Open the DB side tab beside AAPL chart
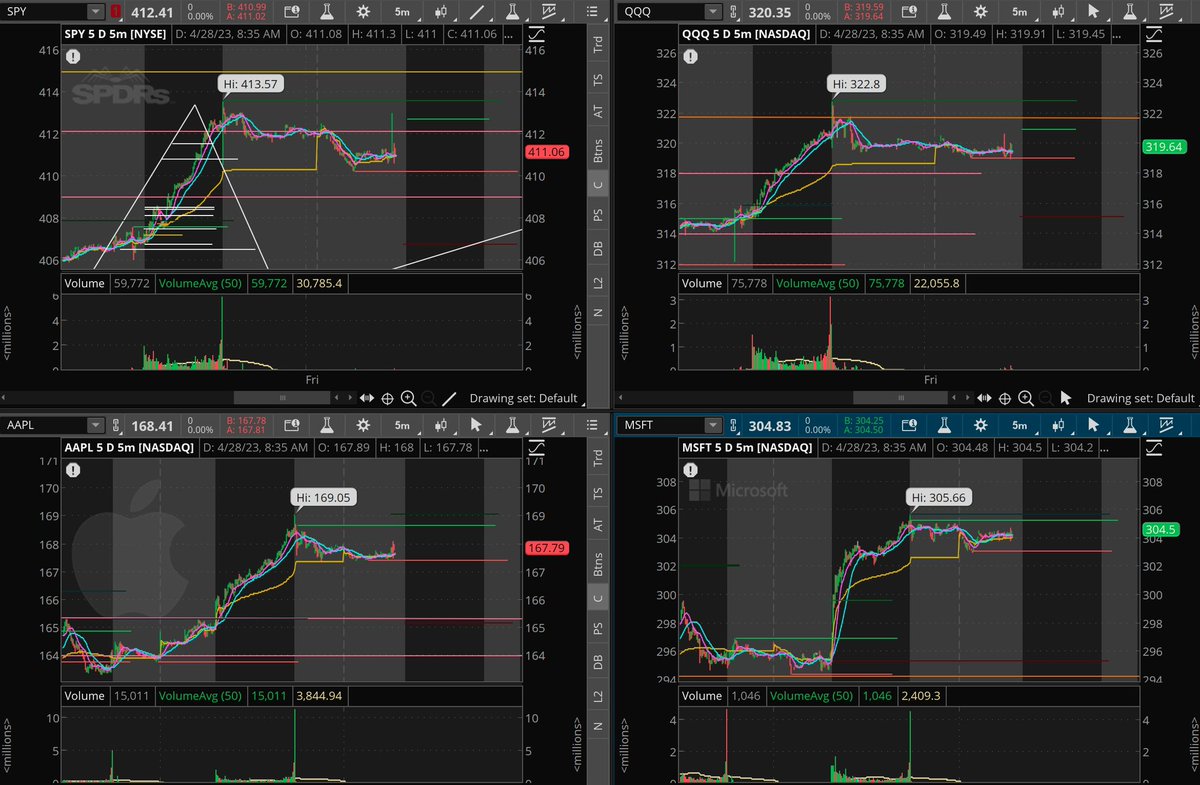Viewport: 1200px width, 785px height. (x=598, y=662)
